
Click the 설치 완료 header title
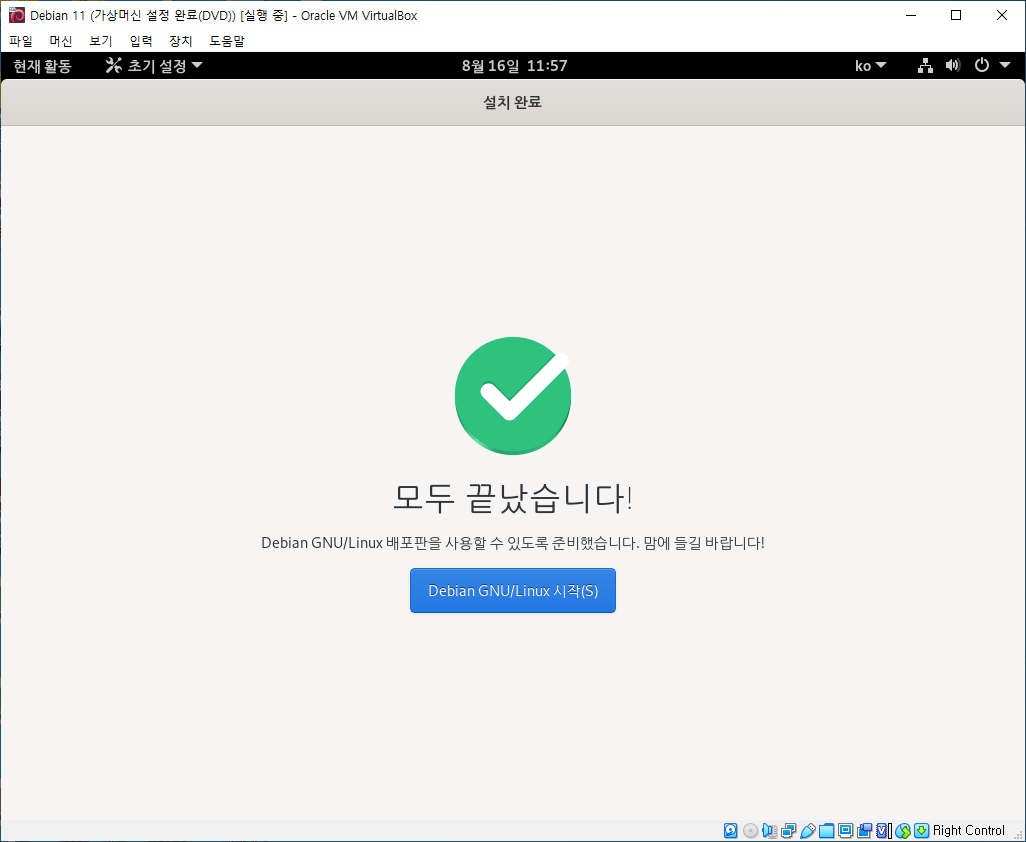[512, 102]
